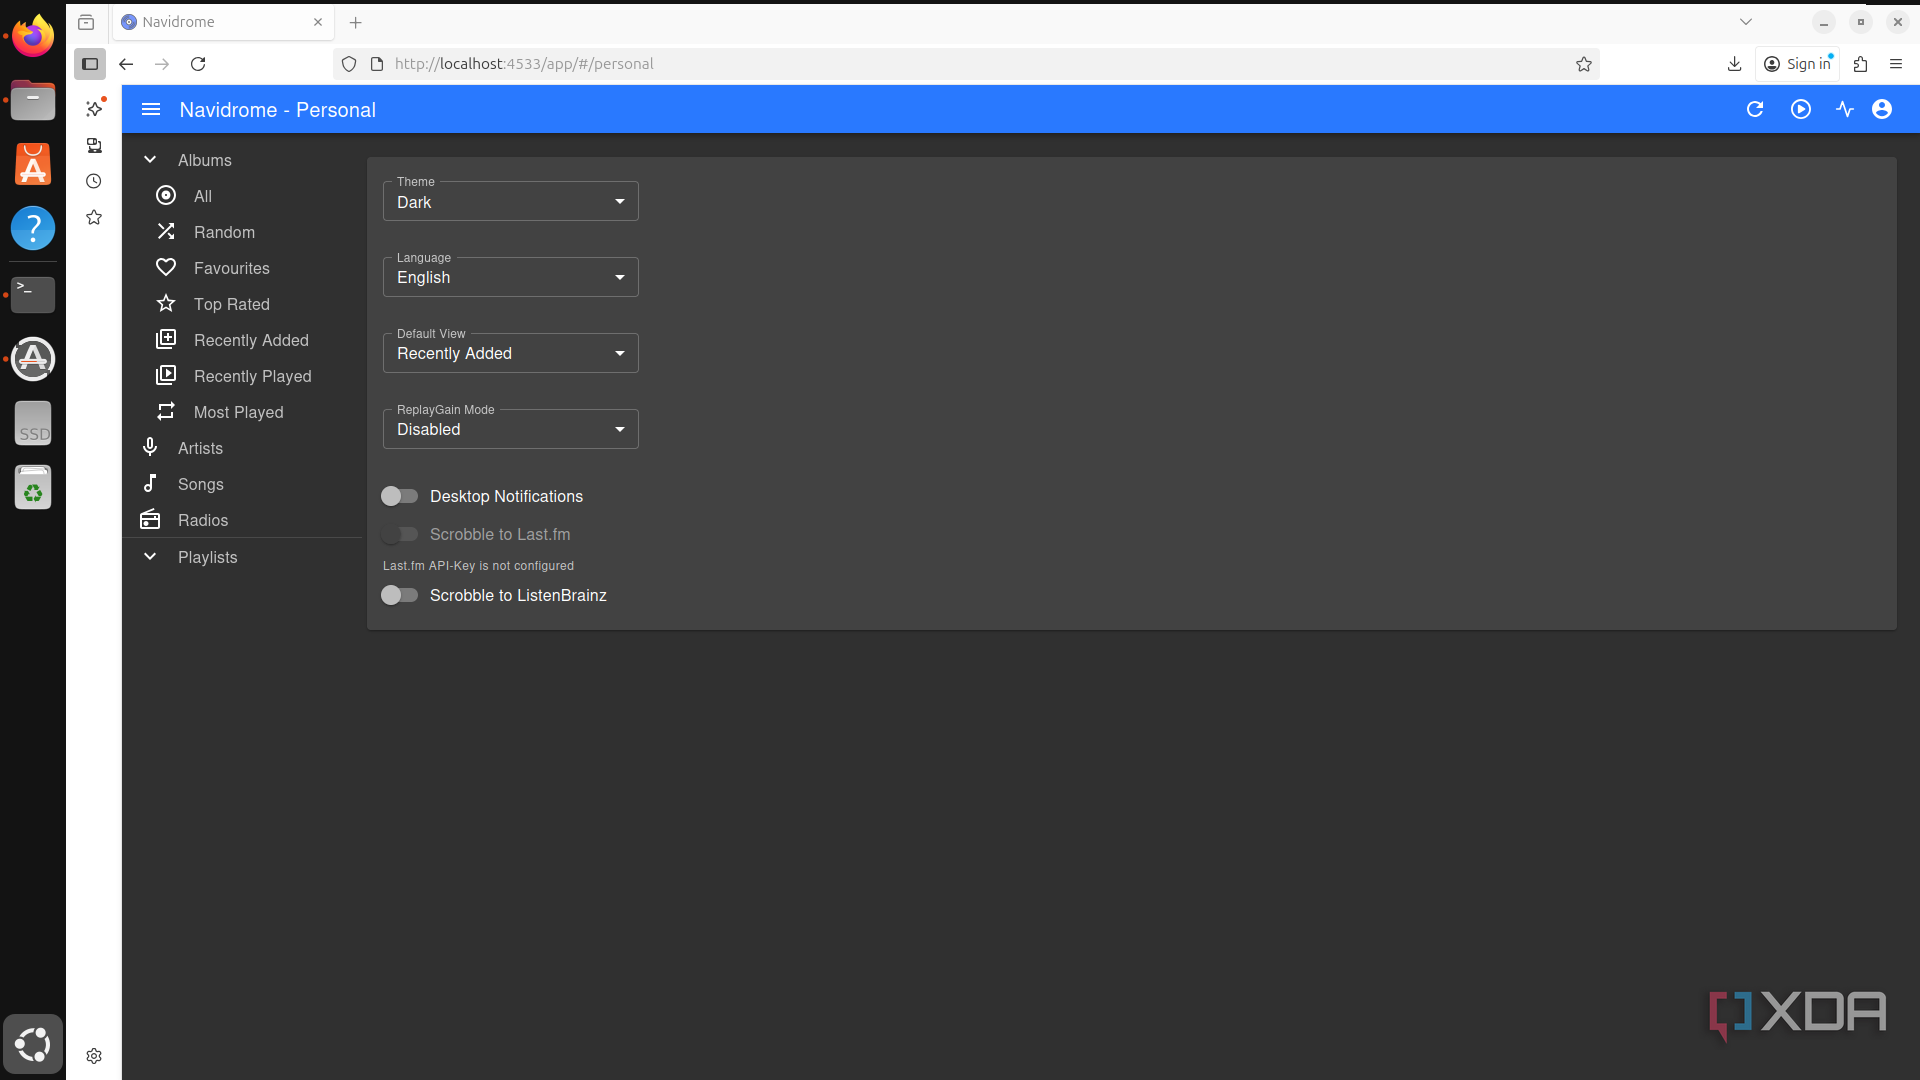
Task: Open Firefox sidebar bookmarks star
Action: (94, 217)
